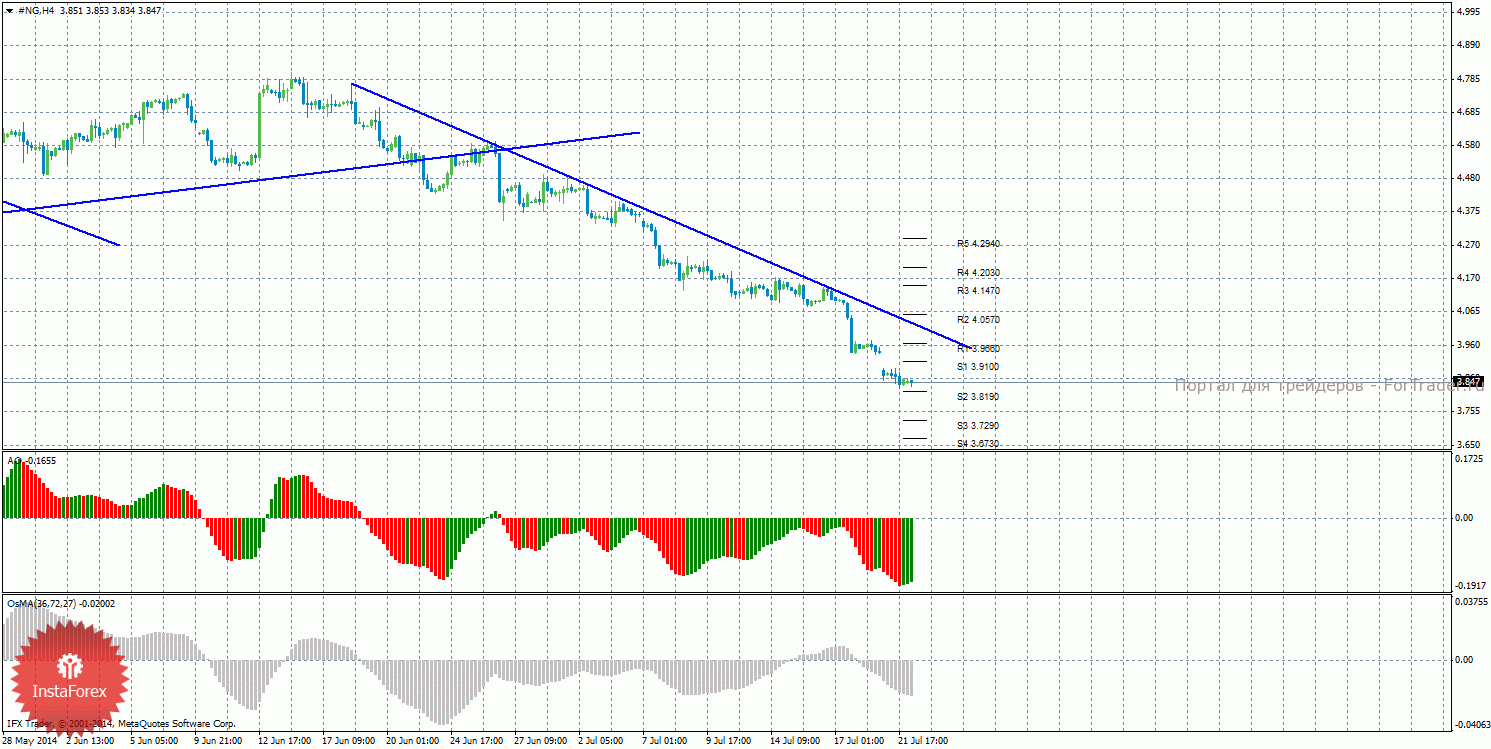Click the 9 Jun 21:00 time label
Screen dimensions: 1491x749
(217, 741)
